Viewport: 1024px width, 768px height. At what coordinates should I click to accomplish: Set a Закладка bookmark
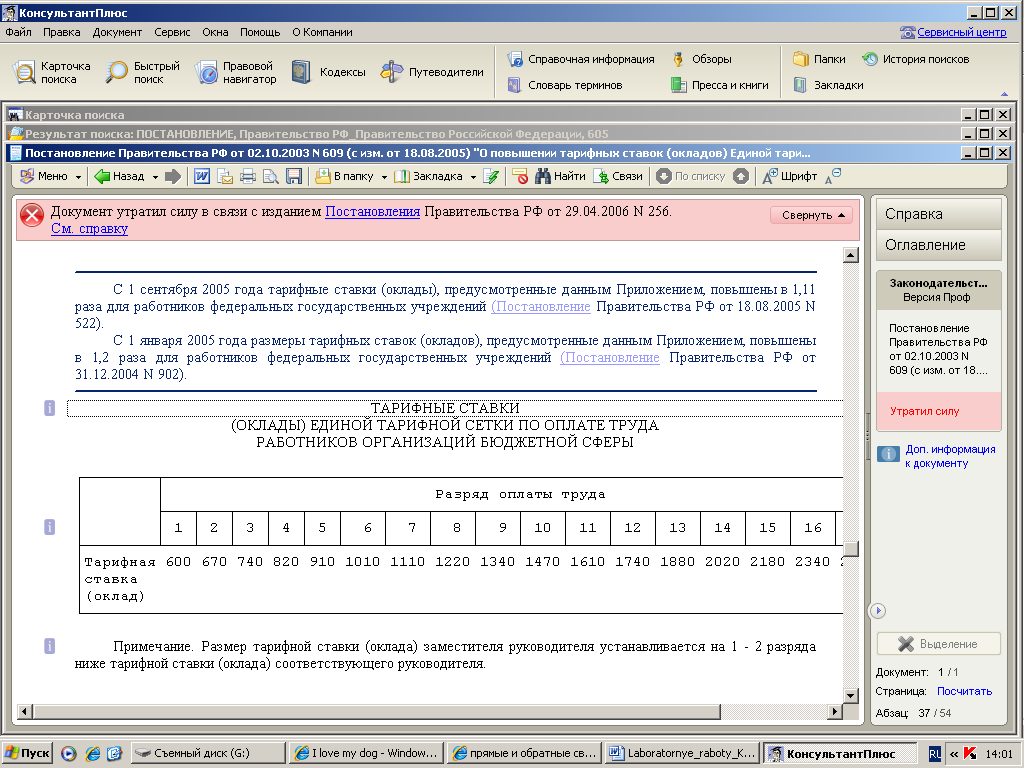click(x=429, y=176)
